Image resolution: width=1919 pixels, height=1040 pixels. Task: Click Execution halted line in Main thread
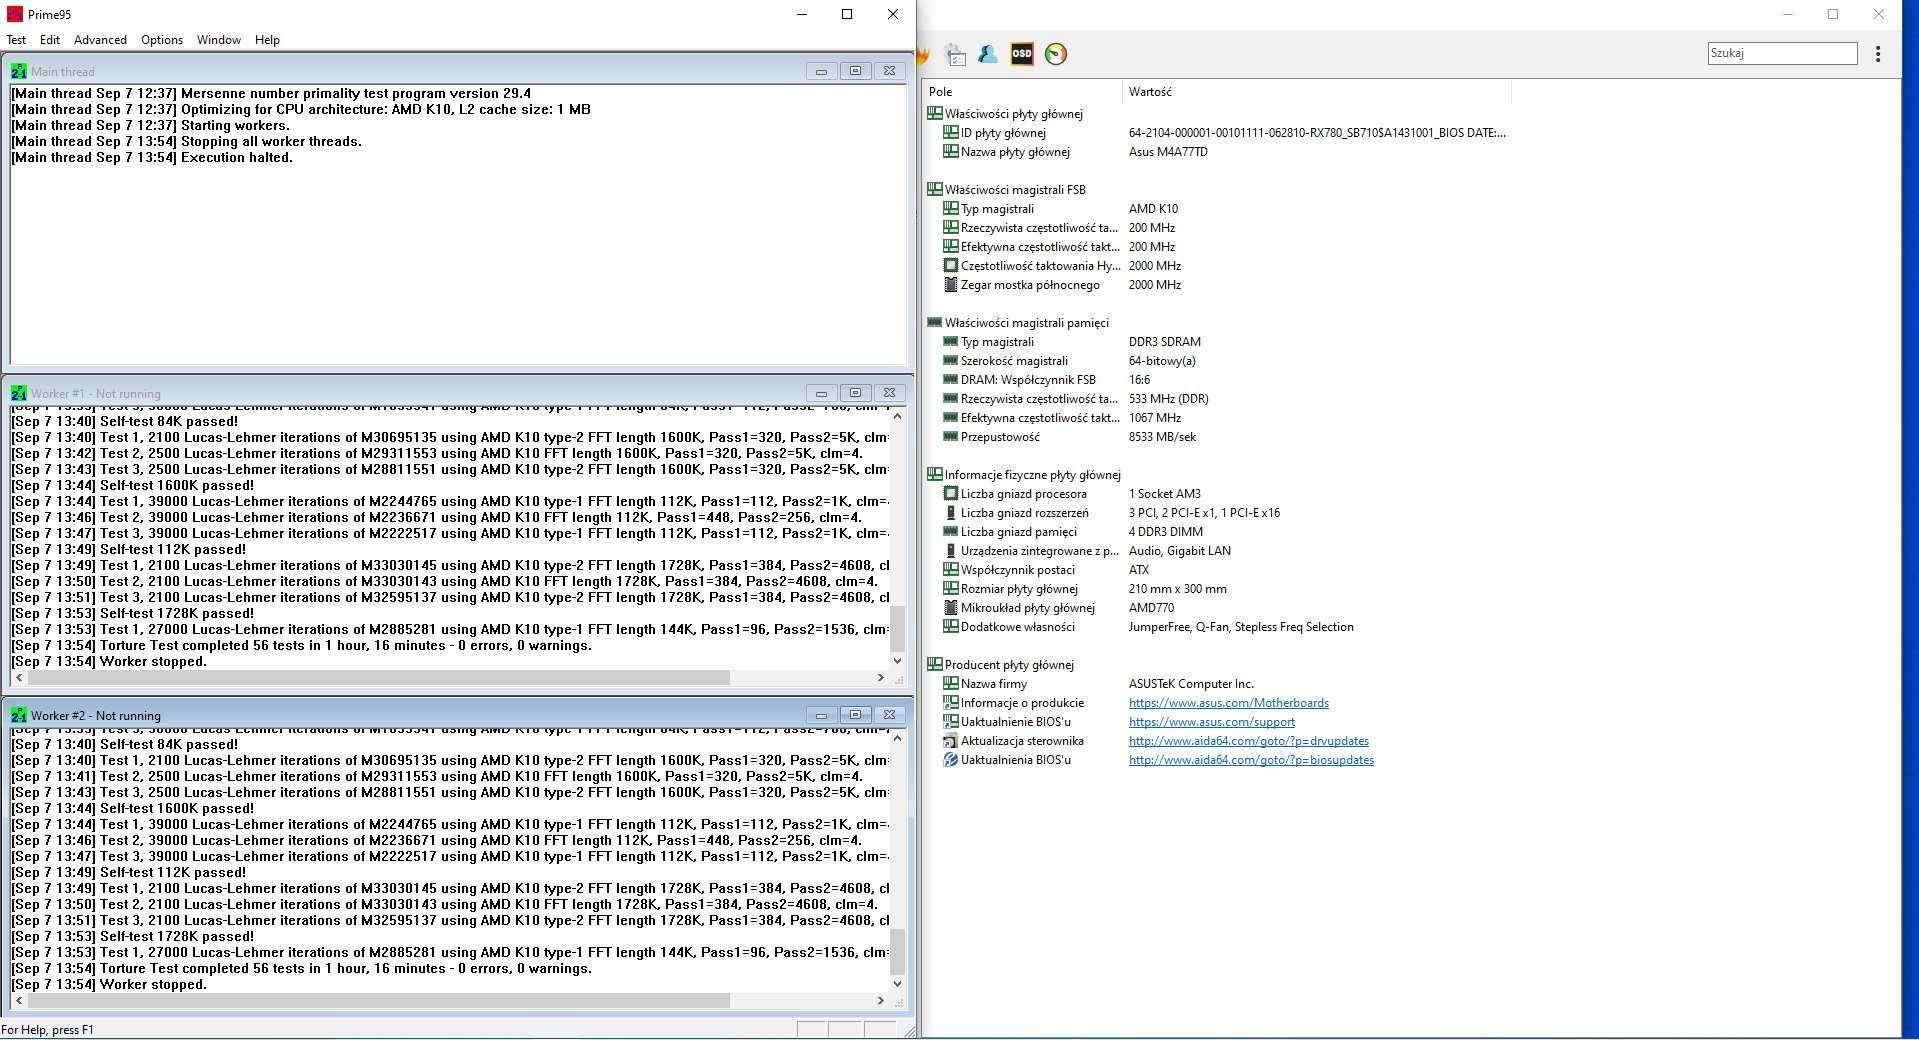point(152,158)
